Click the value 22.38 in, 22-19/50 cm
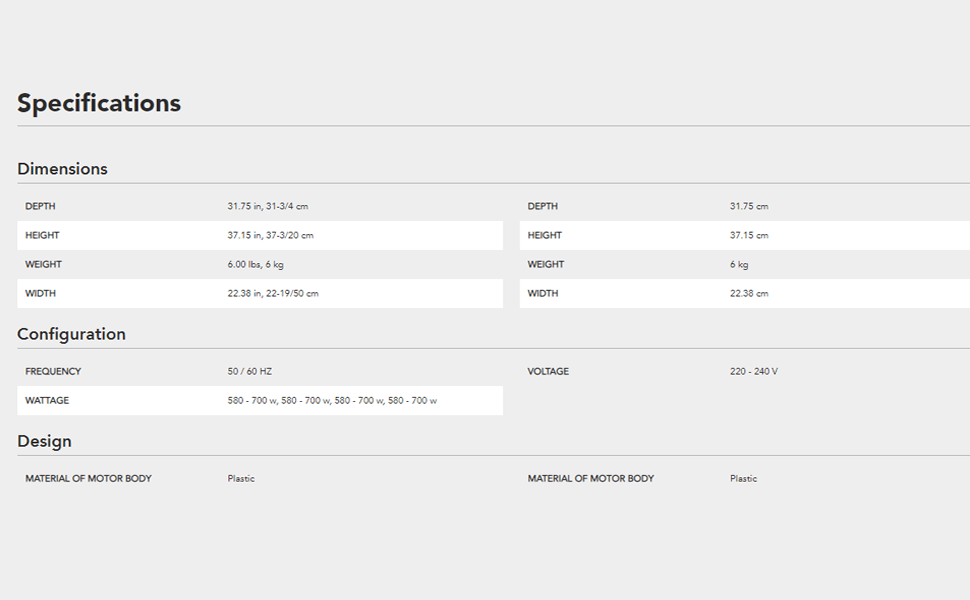970x600 pixels. pos(273,293)
